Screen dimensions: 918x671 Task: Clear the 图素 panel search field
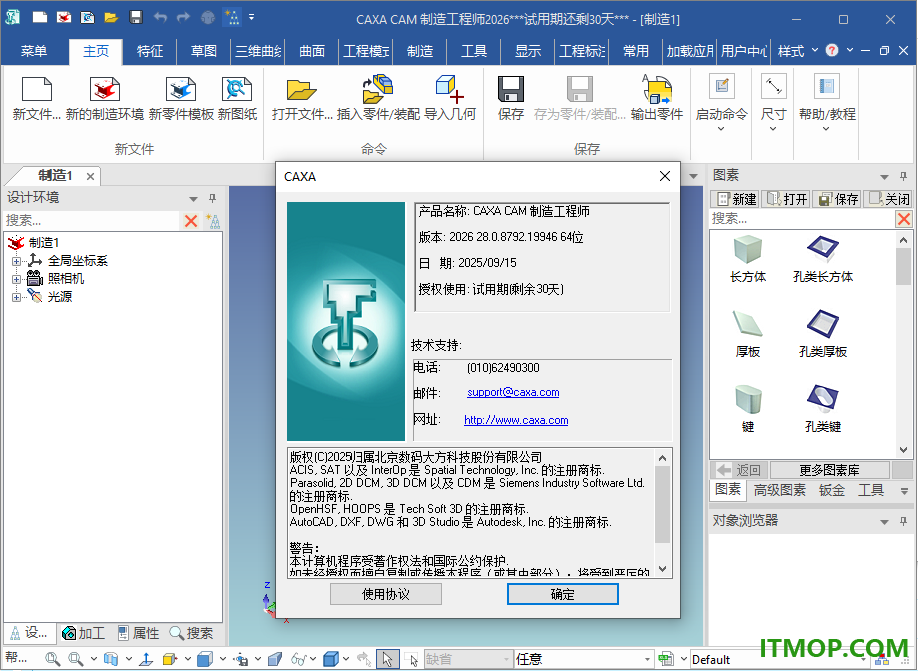tap(904, 219)
